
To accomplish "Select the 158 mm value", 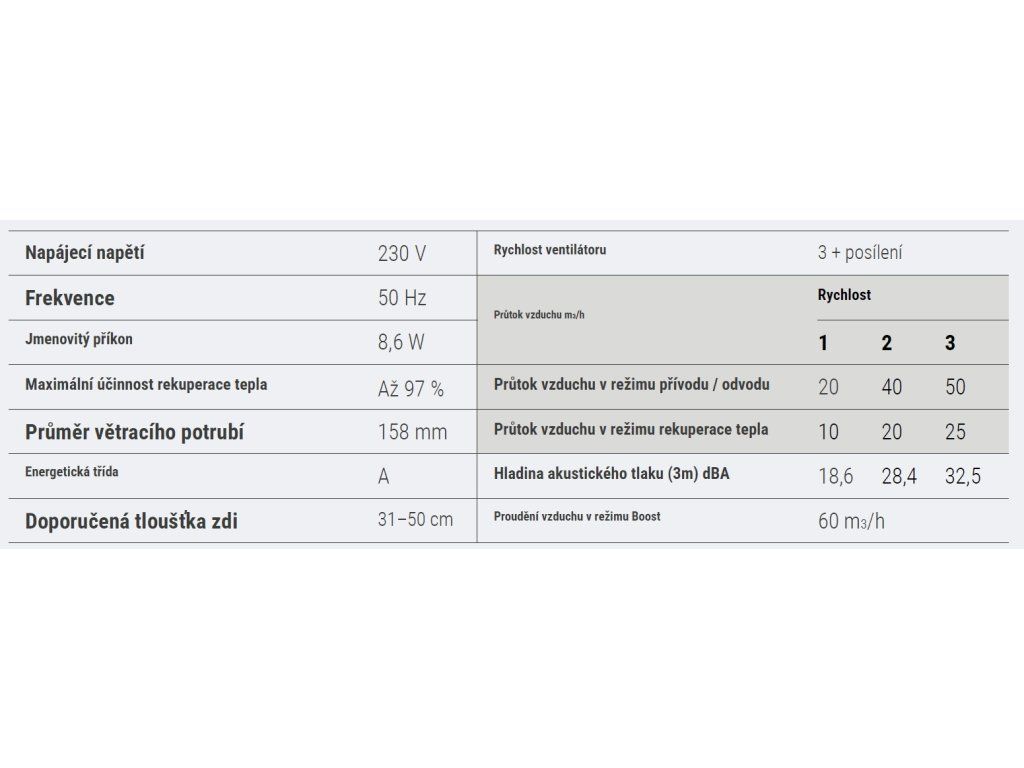I will 412,432.
